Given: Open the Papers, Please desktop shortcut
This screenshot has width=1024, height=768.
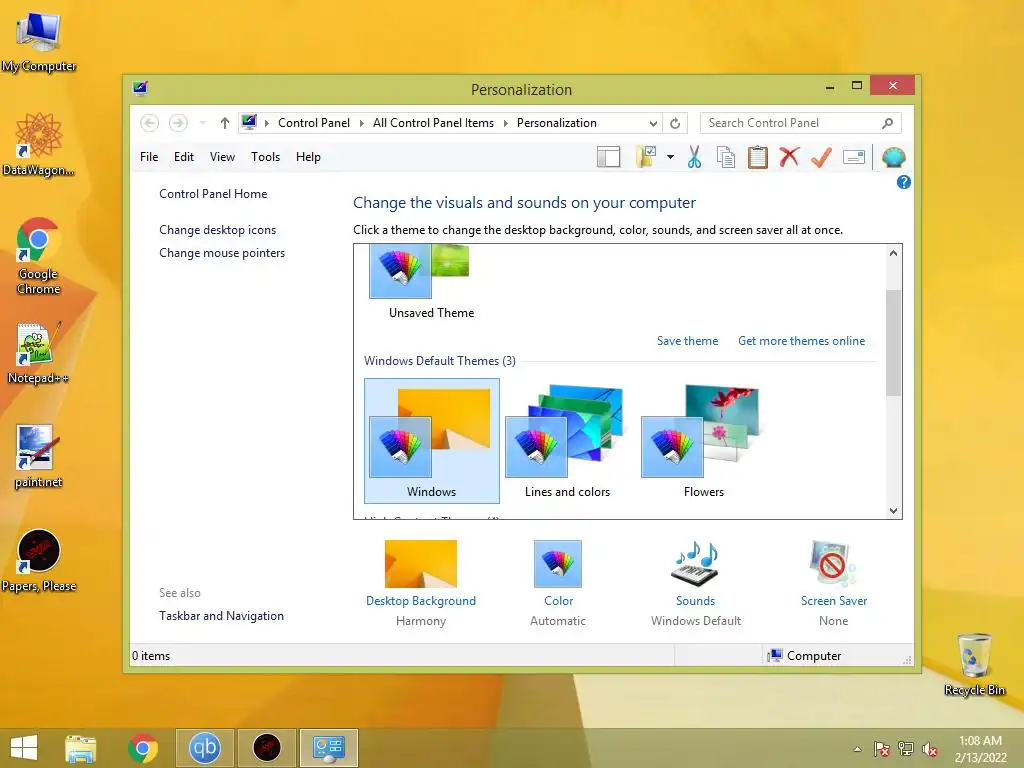Looking at the screenshot, I should tap(39, 560).
